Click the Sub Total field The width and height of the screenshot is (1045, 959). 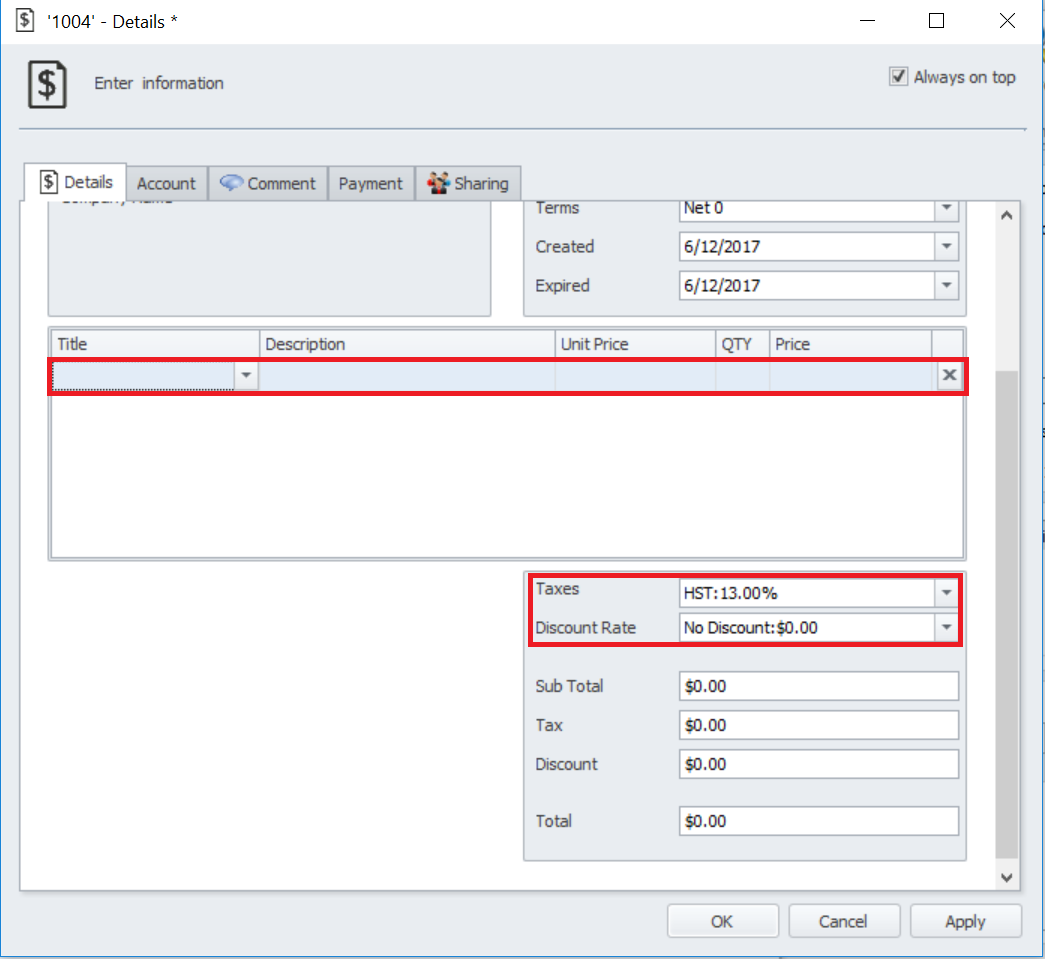(x=817, y=686)
